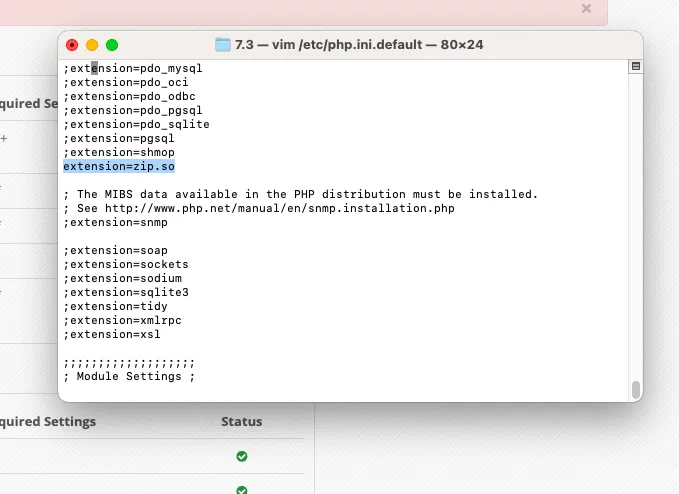Click the snmp.installation.php URL line
The width and height of the screenshot is (679, 494).
(x=259, y=208)
